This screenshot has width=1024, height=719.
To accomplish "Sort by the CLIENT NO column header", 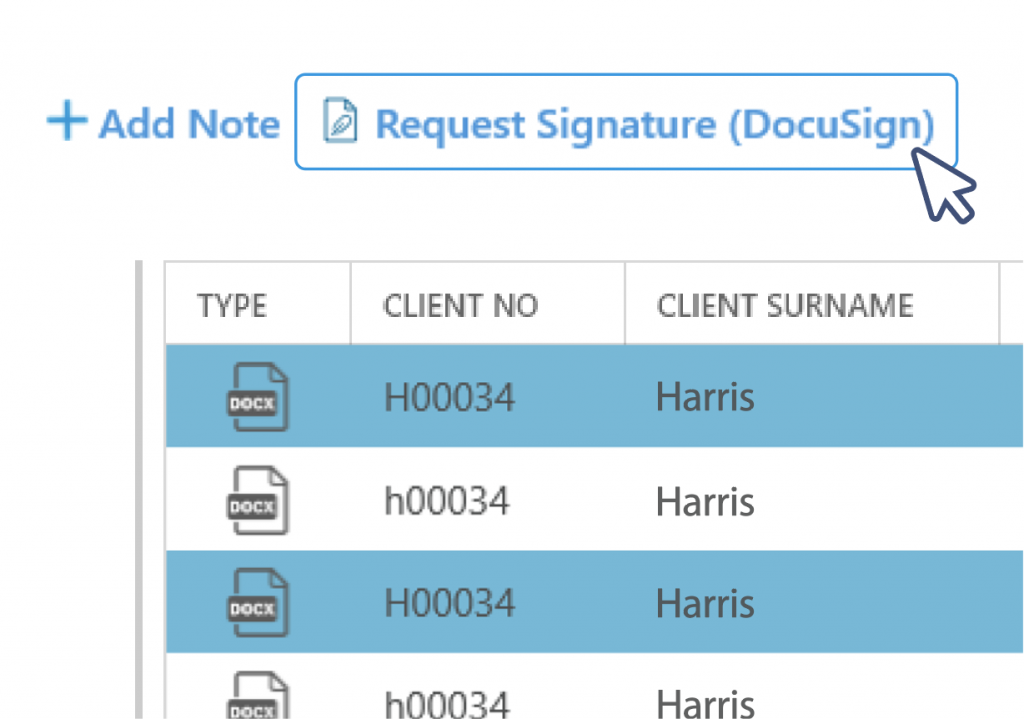I will pos(460,306).
